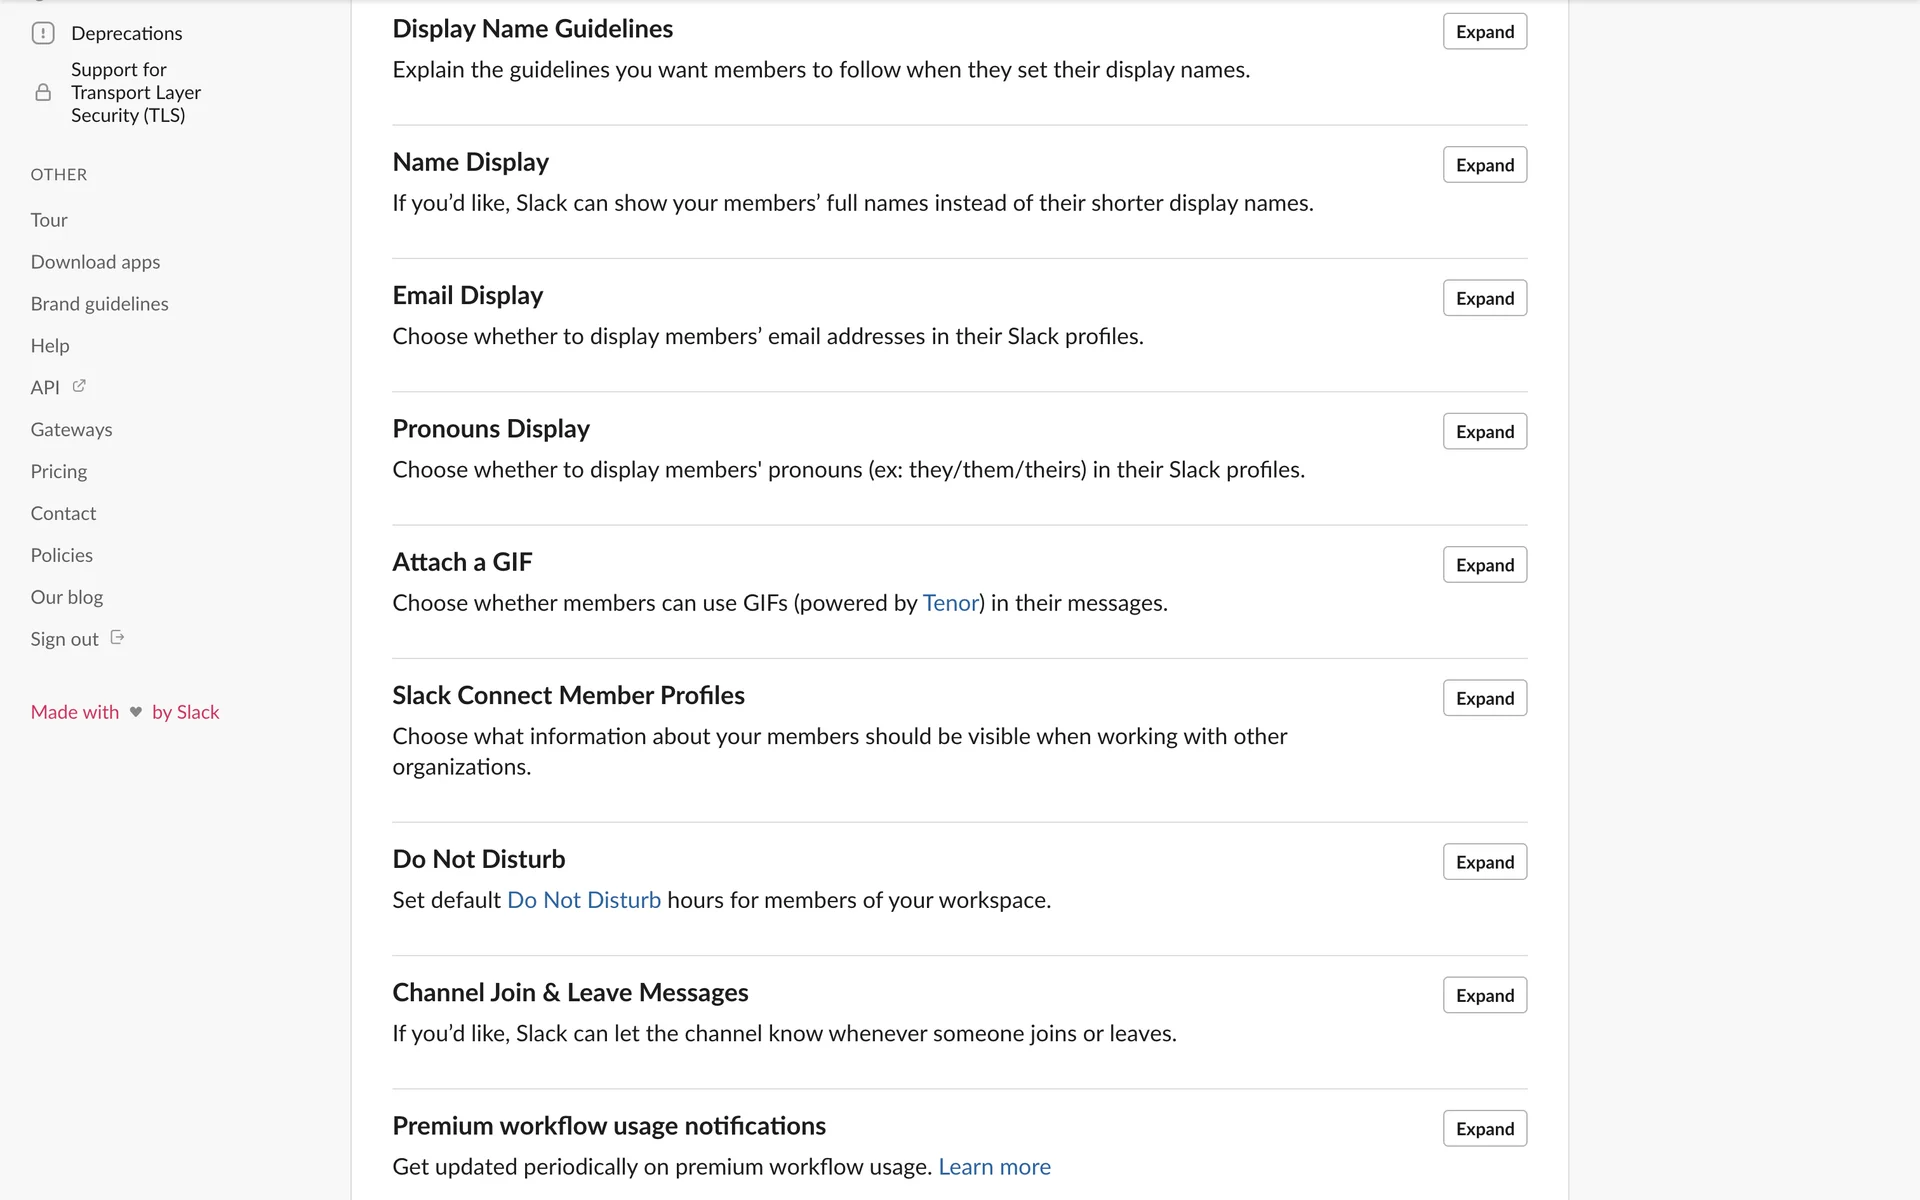Click the heart icon in footer

coord(136,712)
